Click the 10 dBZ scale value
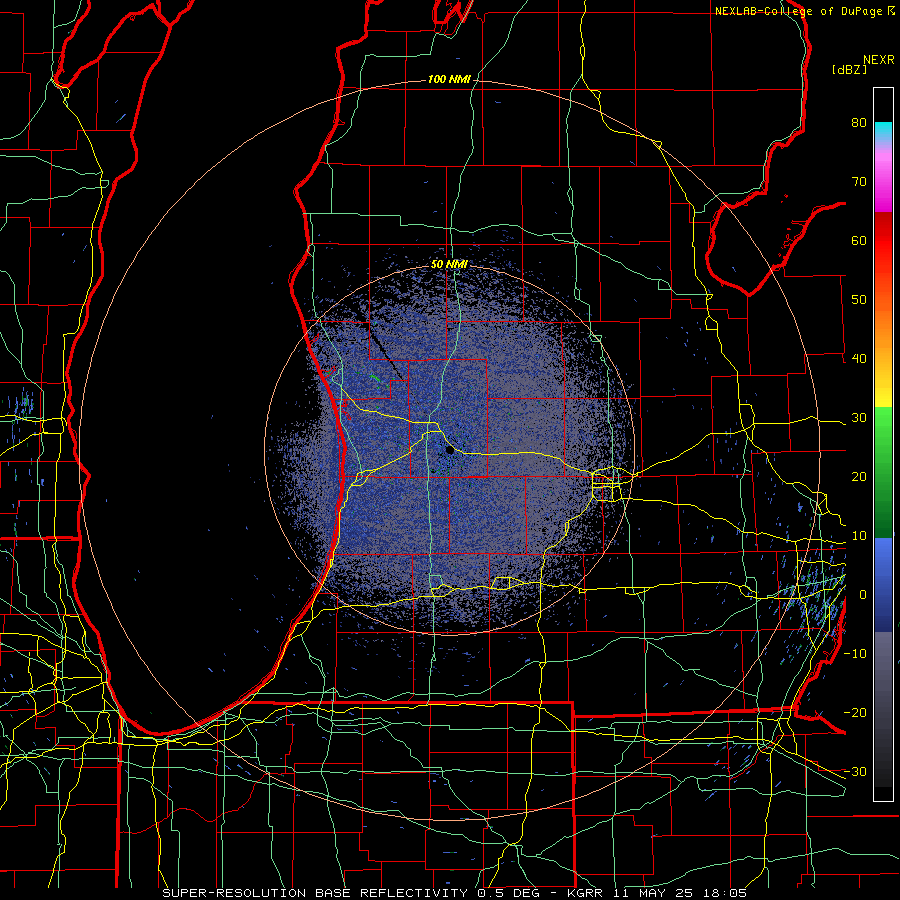900x900 pixels. [859, 536]
